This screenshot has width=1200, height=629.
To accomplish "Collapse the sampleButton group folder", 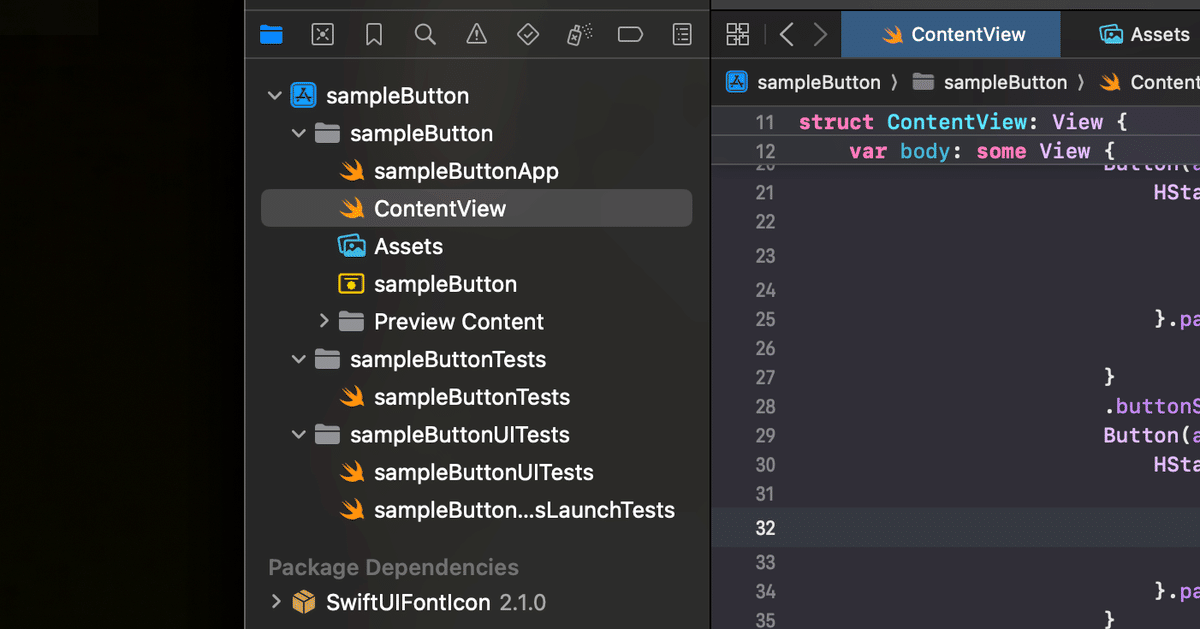I will pos(299,134).
